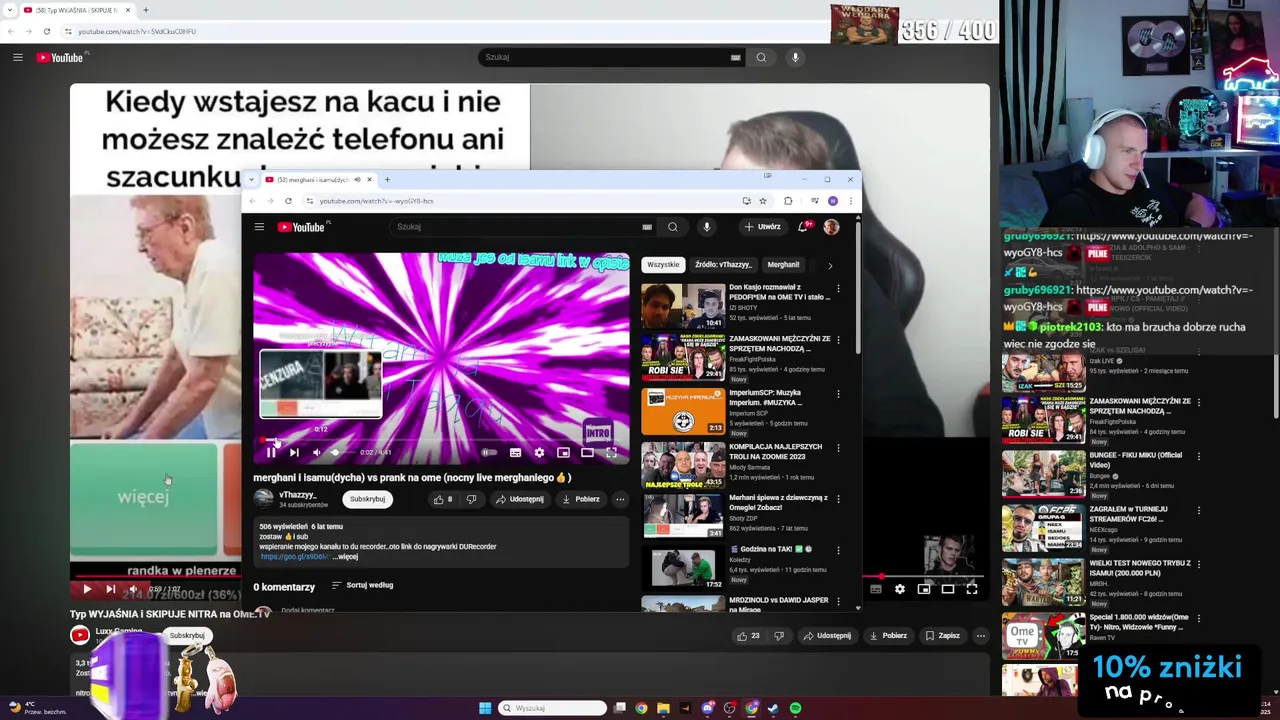This screenshot has width=1280, height=720.
Task: Open Don Kasjo video thumbnail
Action: 683,306
